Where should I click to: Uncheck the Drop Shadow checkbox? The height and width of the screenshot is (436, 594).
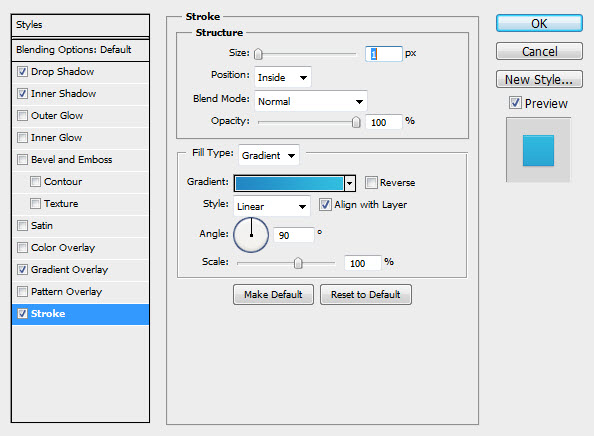tap(22, 72)
